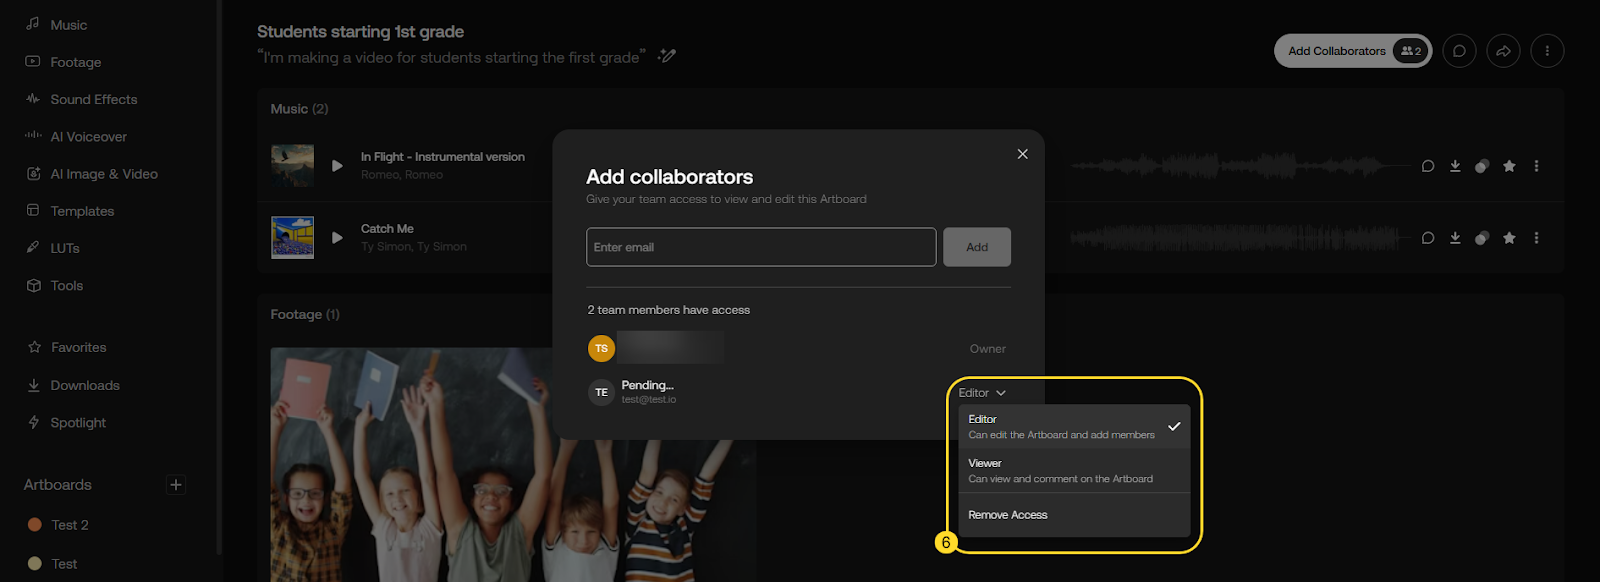This screenshot has height=582, width=1600.
Task: Open the artboard comments bubble in the header
Action: tap(1459, 51)
